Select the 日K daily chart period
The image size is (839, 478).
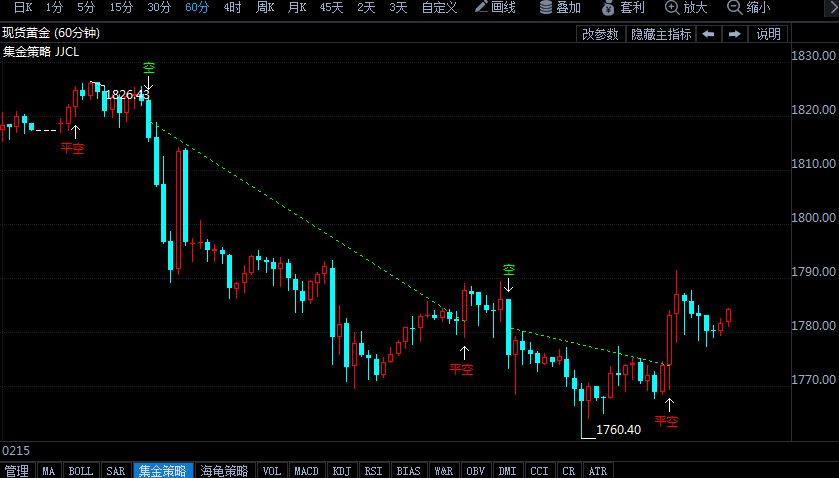click(x=23, y=7)
